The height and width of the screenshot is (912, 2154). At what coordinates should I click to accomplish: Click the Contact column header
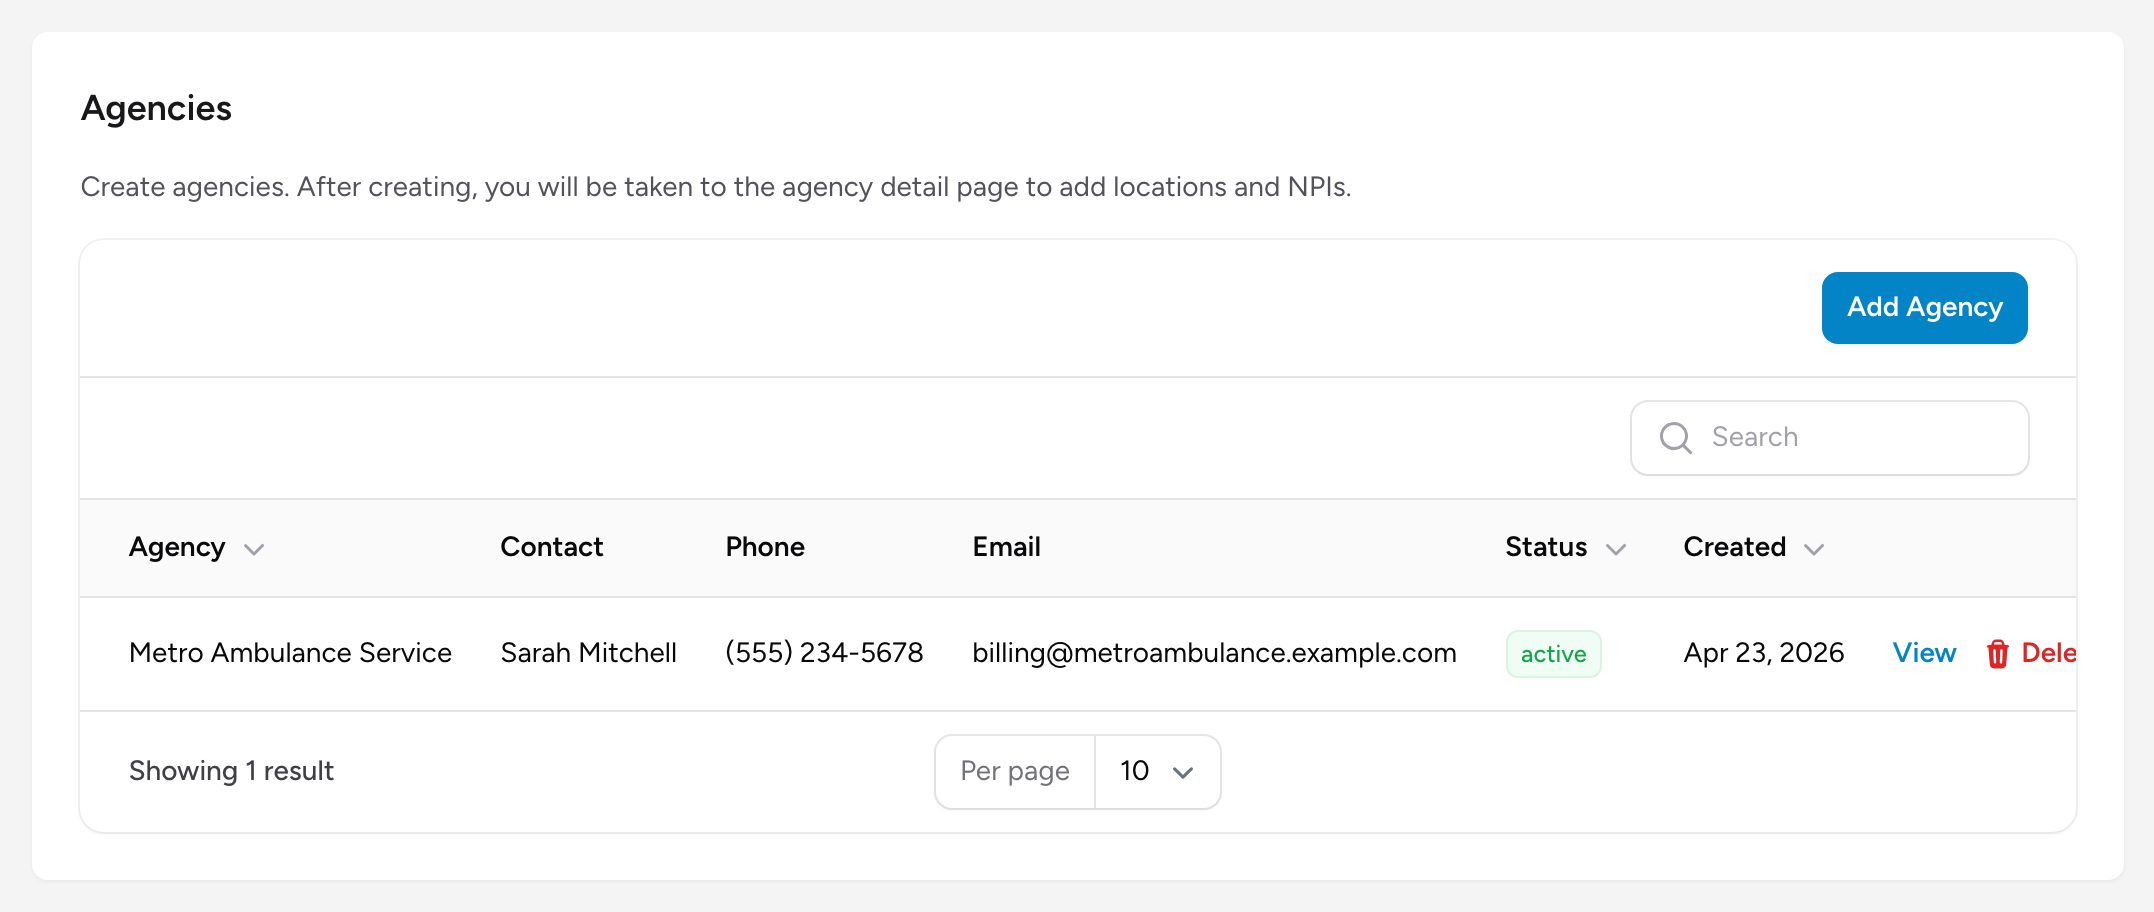tap(551, 547)
